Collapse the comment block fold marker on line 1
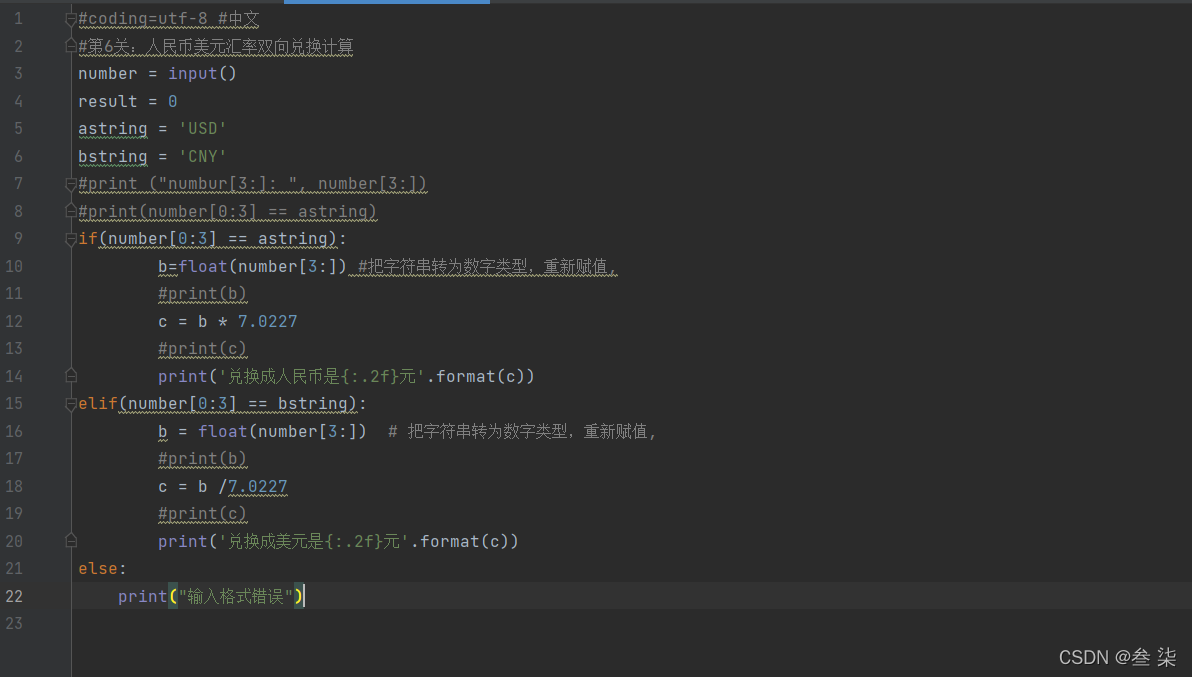 tap(71, 19)
